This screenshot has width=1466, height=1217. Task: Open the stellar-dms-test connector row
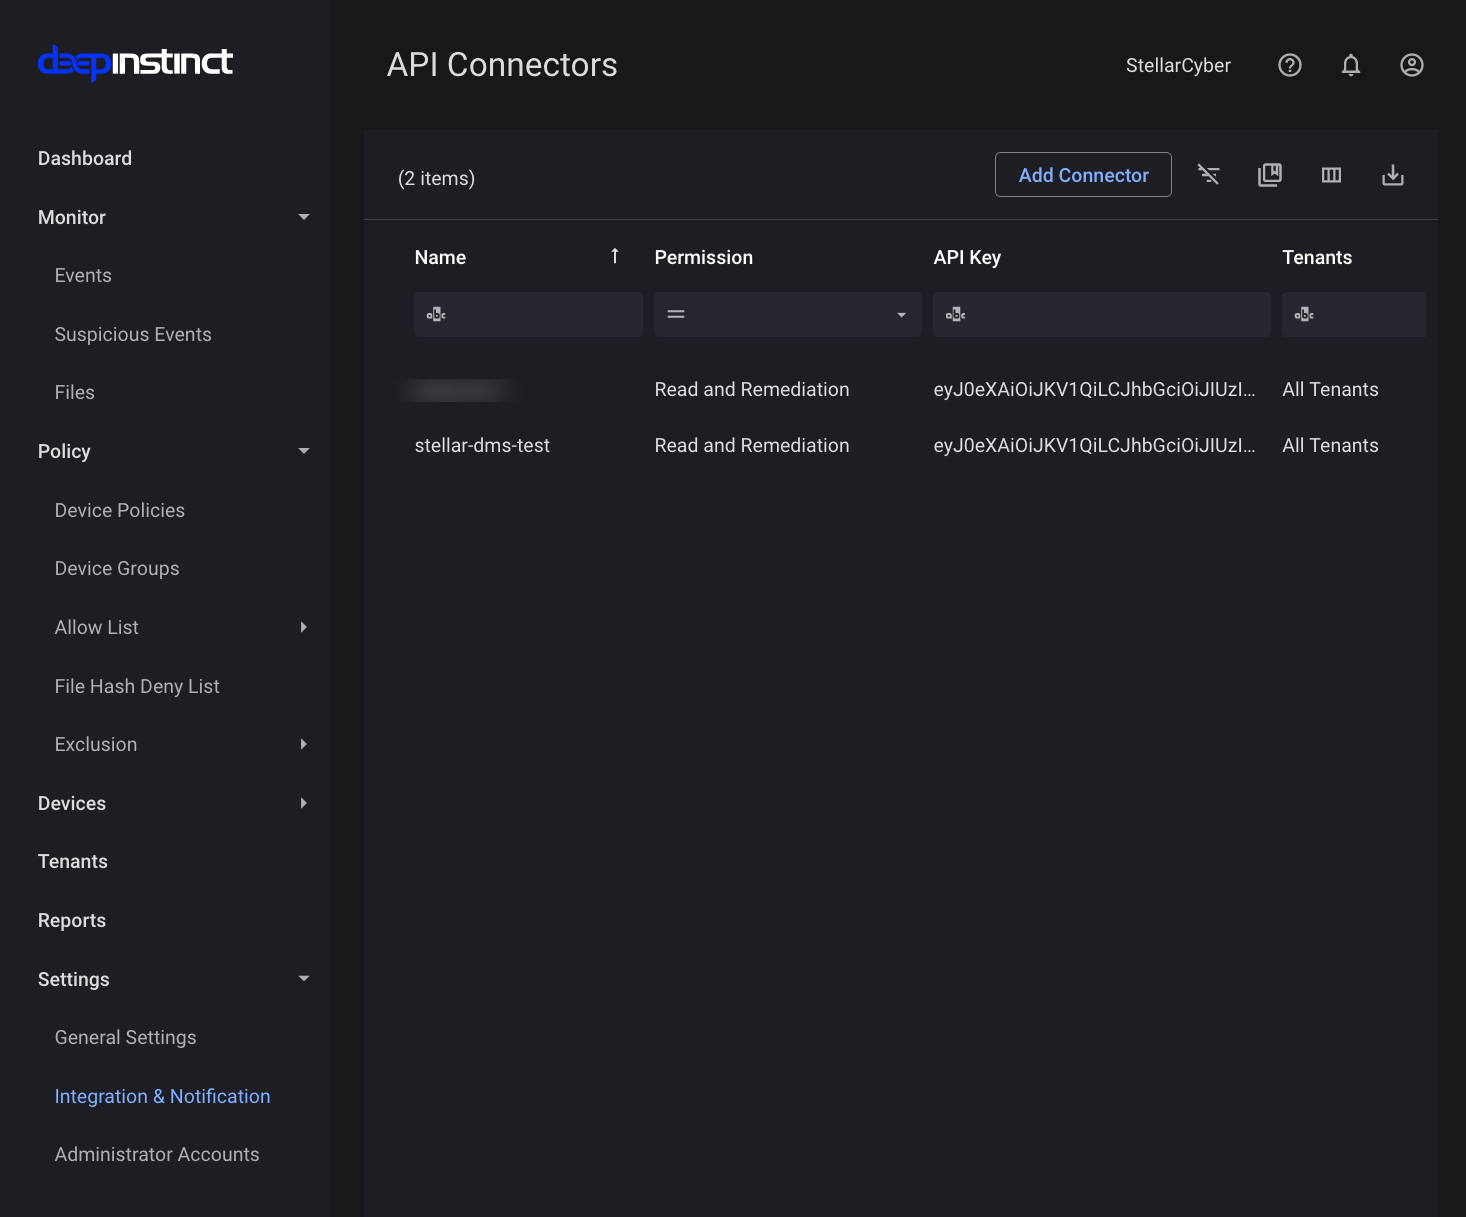pyautogui.click(x=482, y=445)
